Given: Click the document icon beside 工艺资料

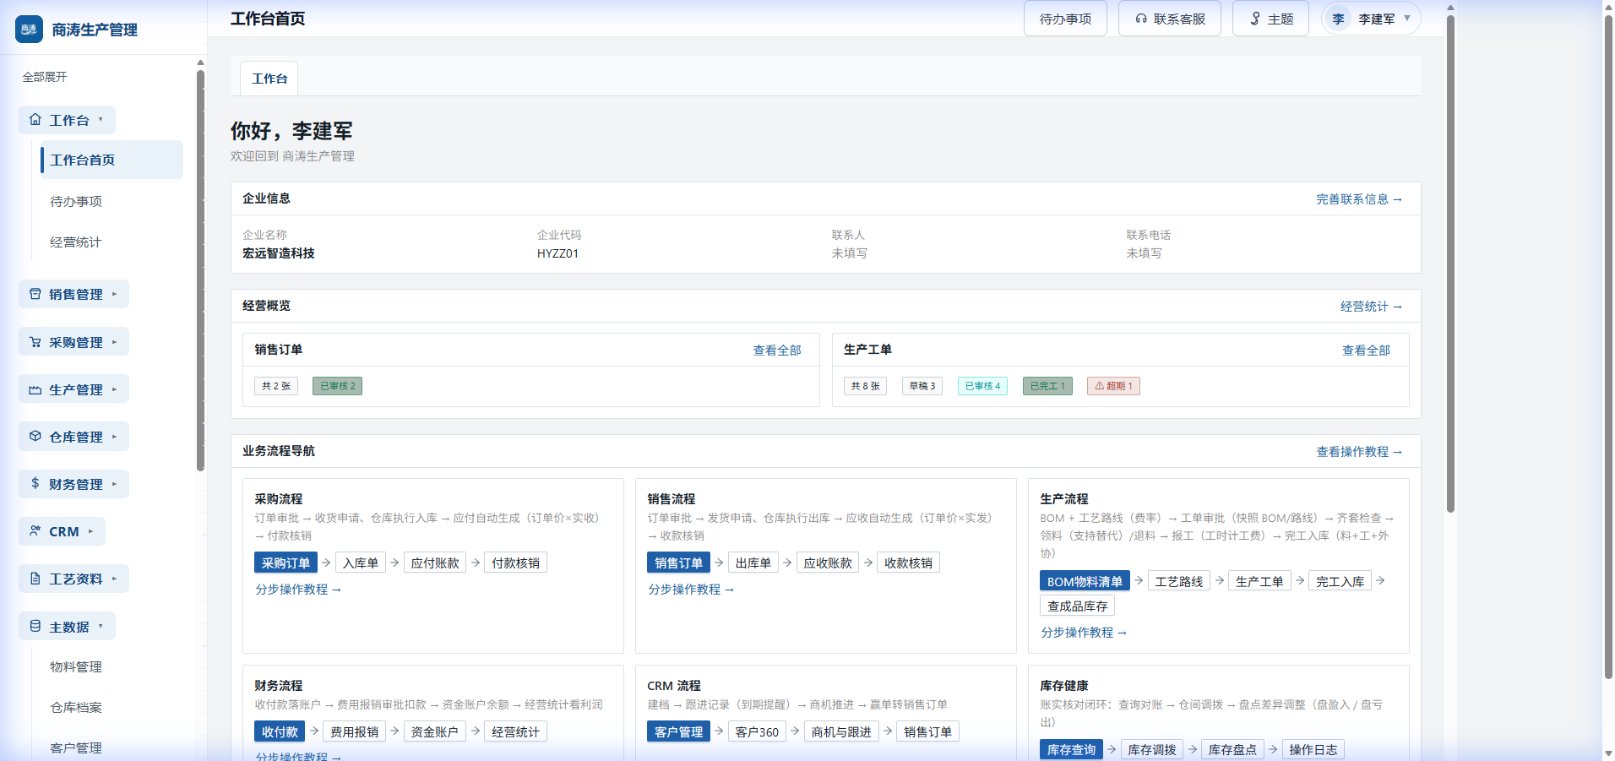Looking at the screenshot, I should tap(35, 579).
